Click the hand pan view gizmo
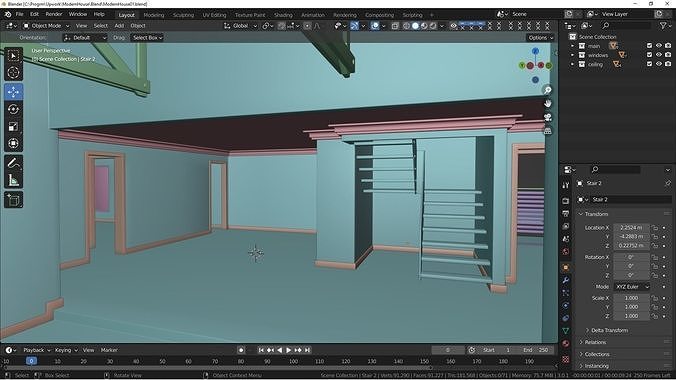This screenshot has height=380, width=676. (548, 104)
